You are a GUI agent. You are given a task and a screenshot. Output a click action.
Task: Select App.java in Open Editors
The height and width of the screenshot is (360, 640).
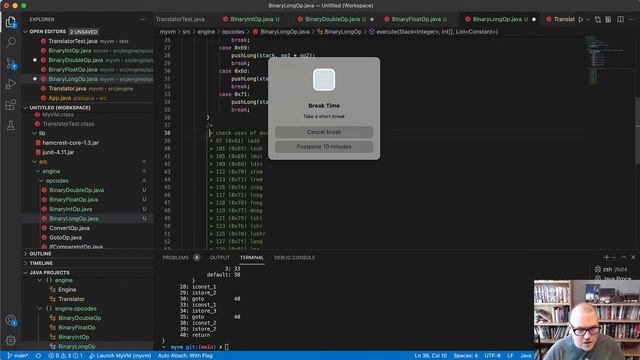point(60,98)
